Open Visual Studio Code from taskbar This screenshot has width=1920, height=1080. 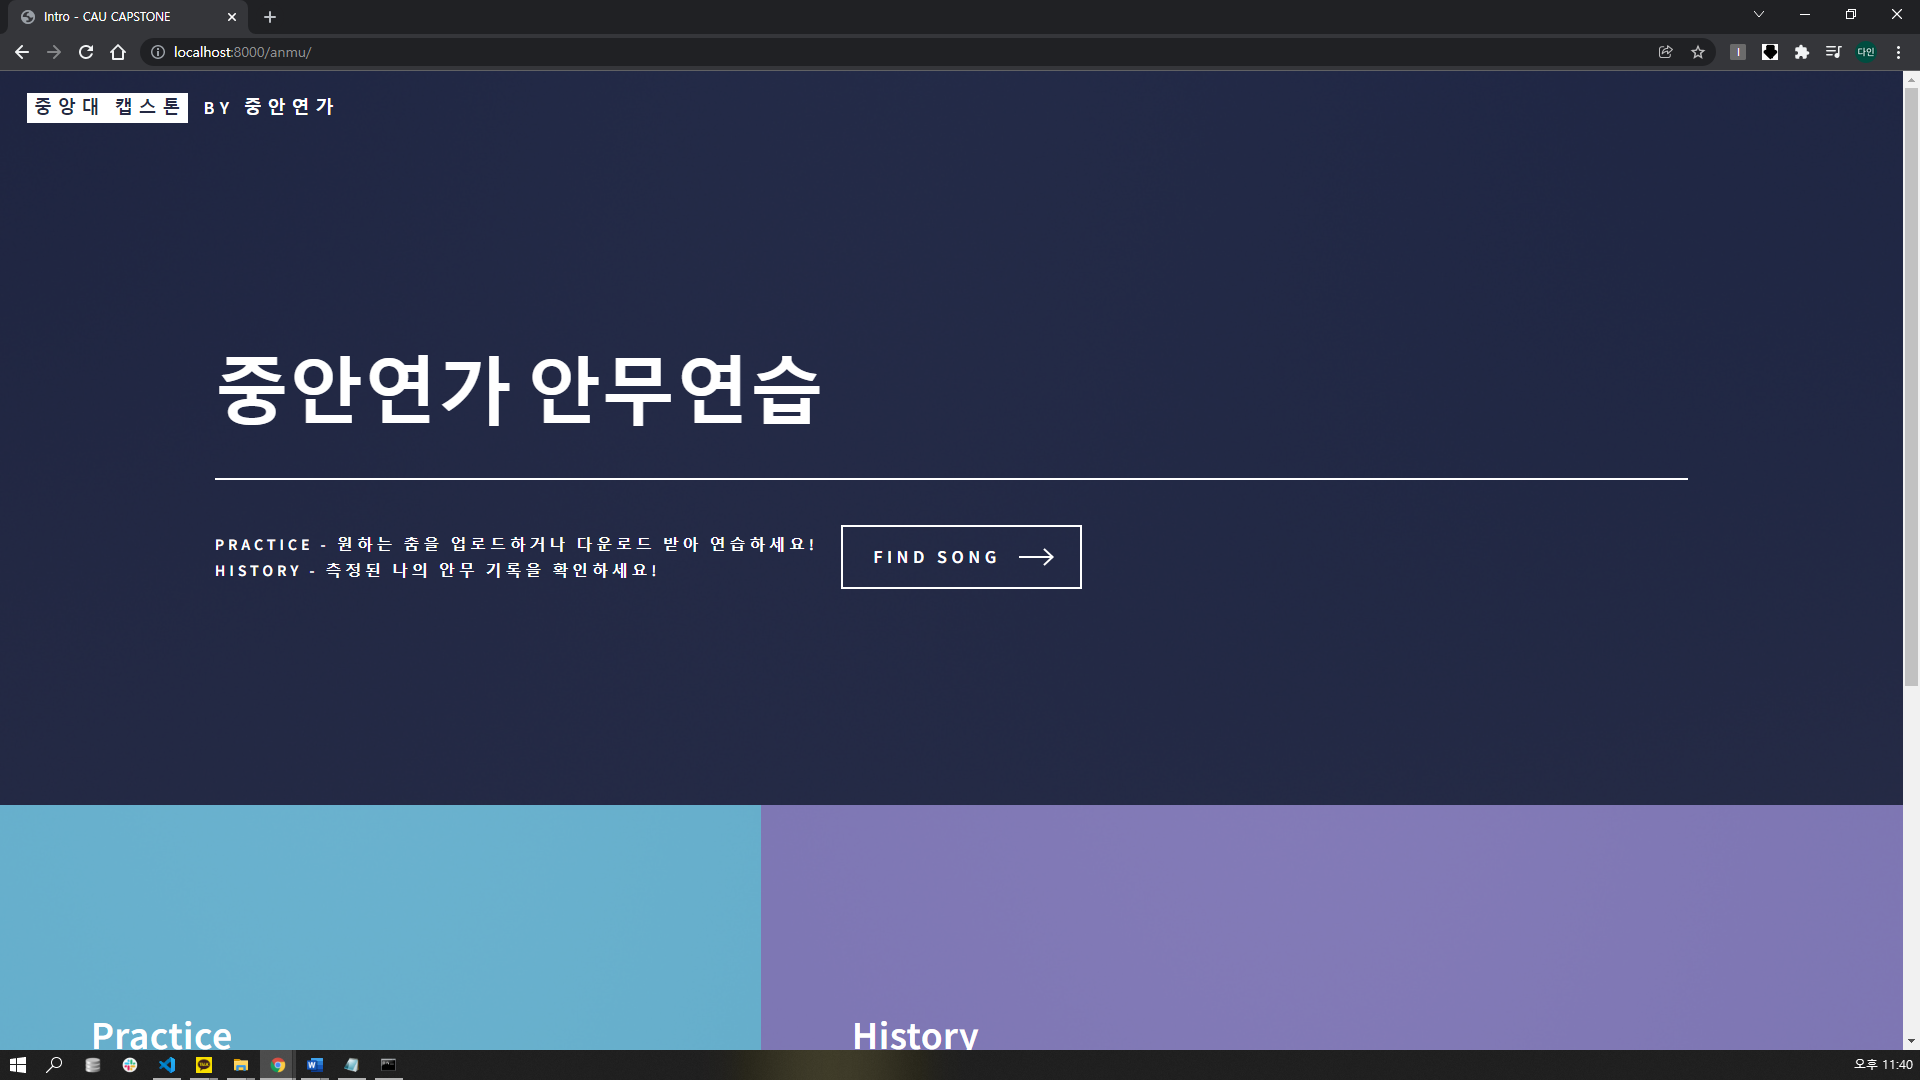pyautogui.click(x=167, y=1065)
